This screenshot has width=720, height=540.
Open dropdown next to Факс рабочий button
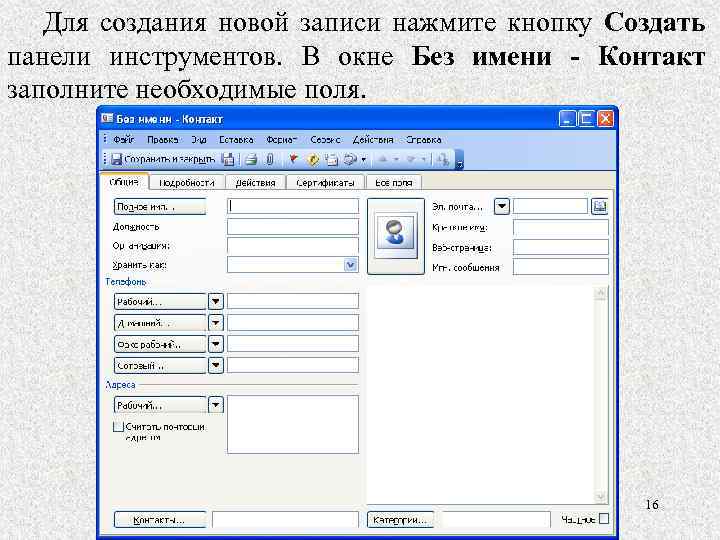(x=215, y=344)
